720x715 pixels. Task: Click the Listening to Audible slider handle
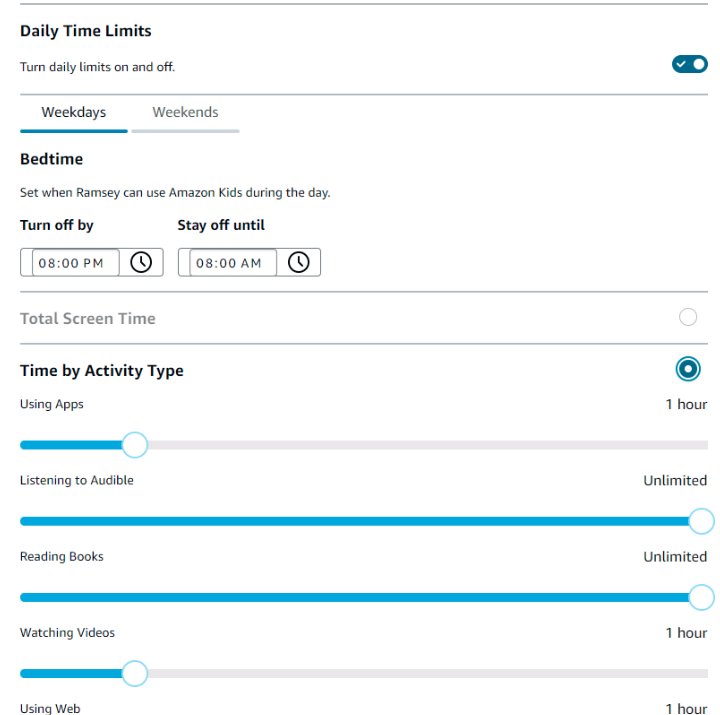coord(701,521)
